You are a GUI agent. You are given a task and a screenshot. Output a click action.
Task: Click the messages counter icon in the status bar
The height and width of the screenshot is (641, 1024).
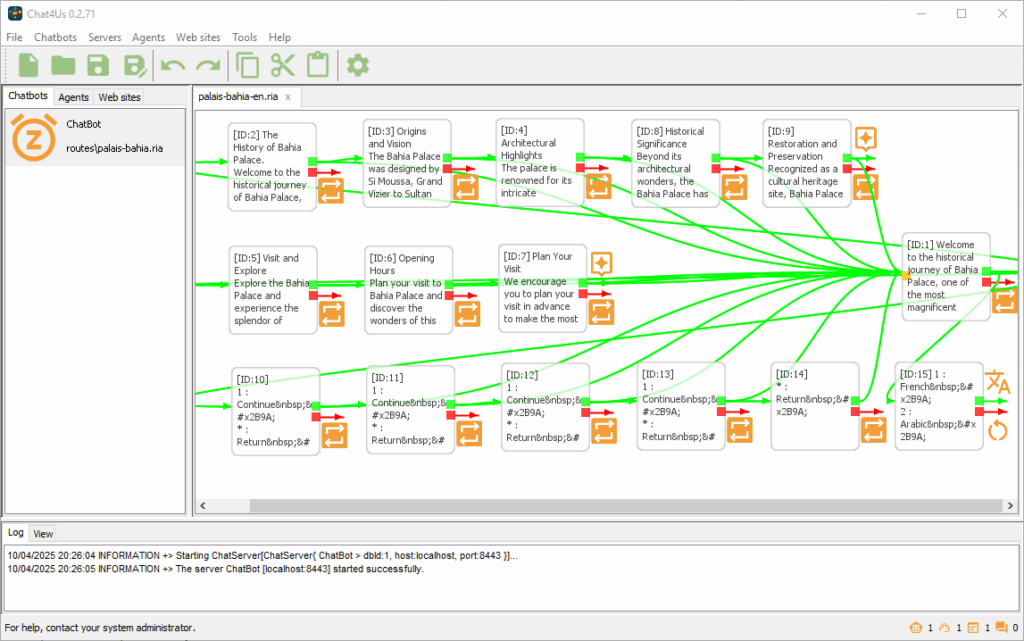pos(1000,627)
